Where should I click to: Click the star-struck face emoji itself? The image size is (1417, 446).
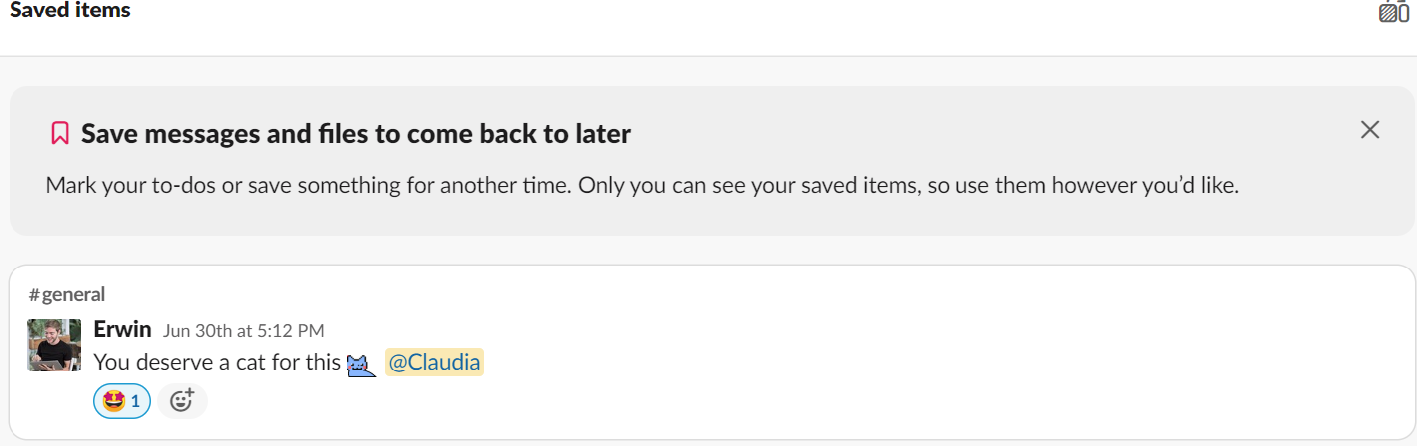[x=114, y=401]
